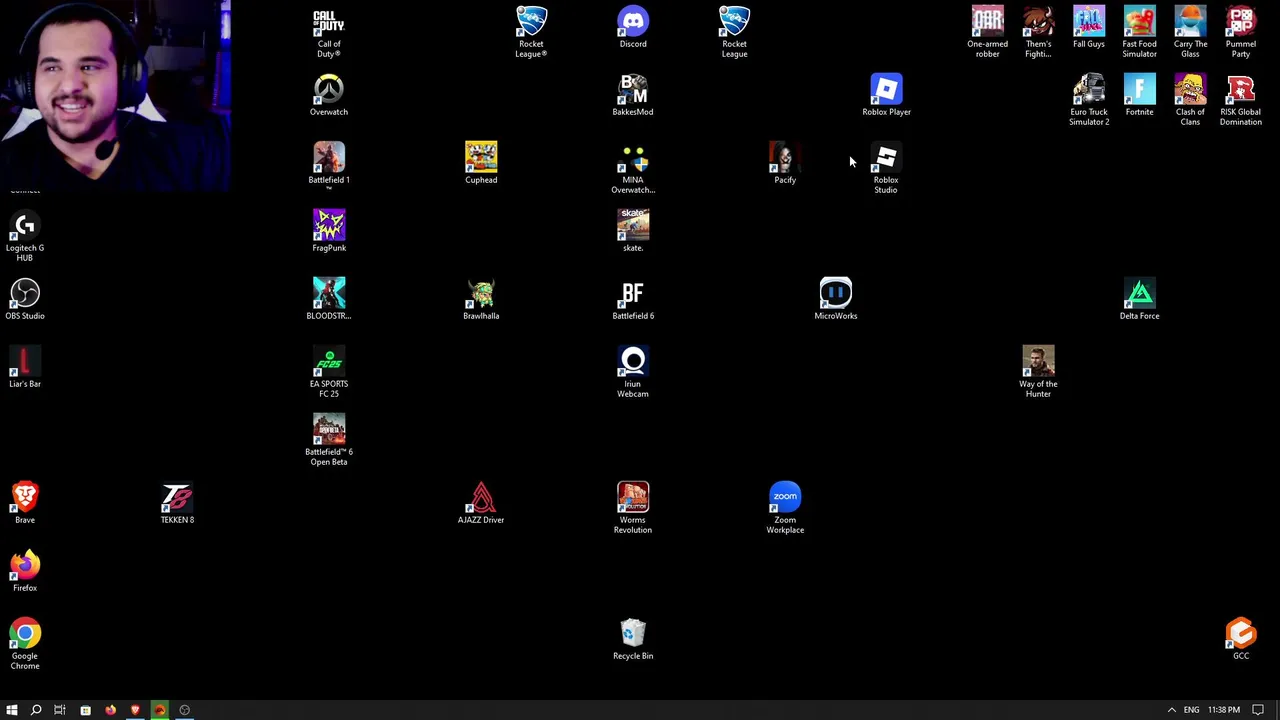Click the ENG language indicator
This screenshot has width=1280, height=720.
(x=1191, y=710)
